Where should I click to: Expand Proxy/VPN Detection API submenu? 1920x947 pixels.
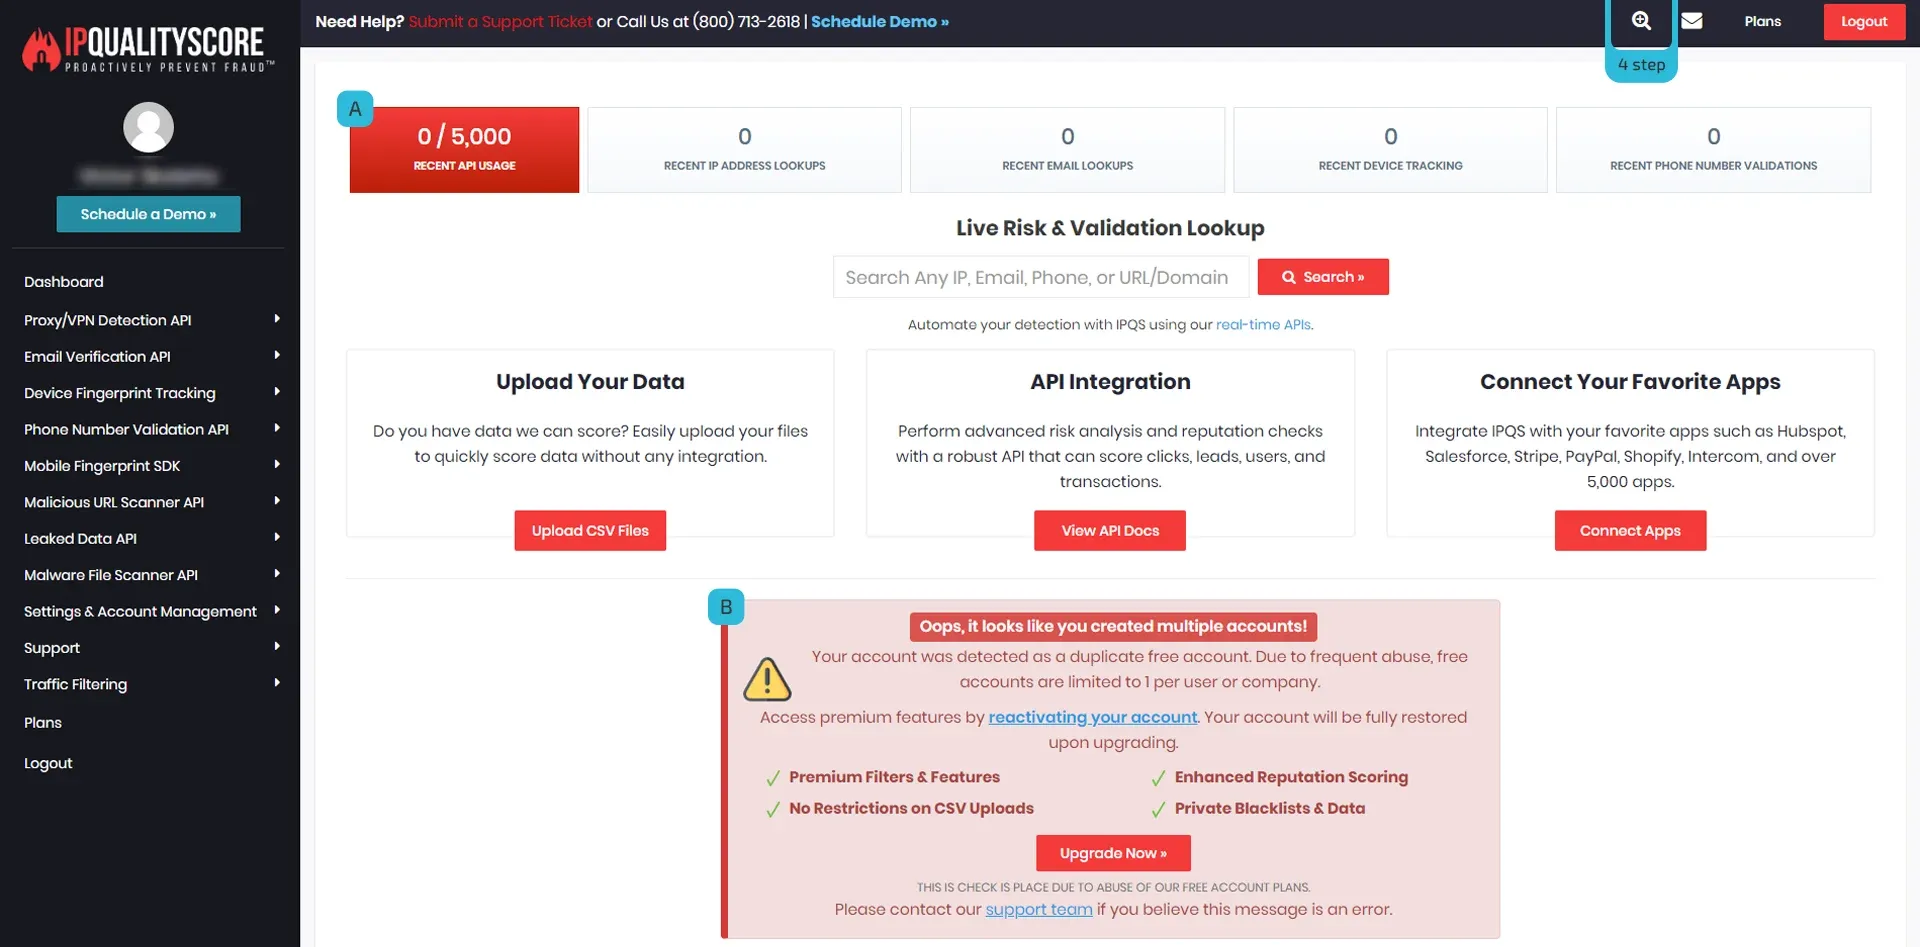(277, 319)
